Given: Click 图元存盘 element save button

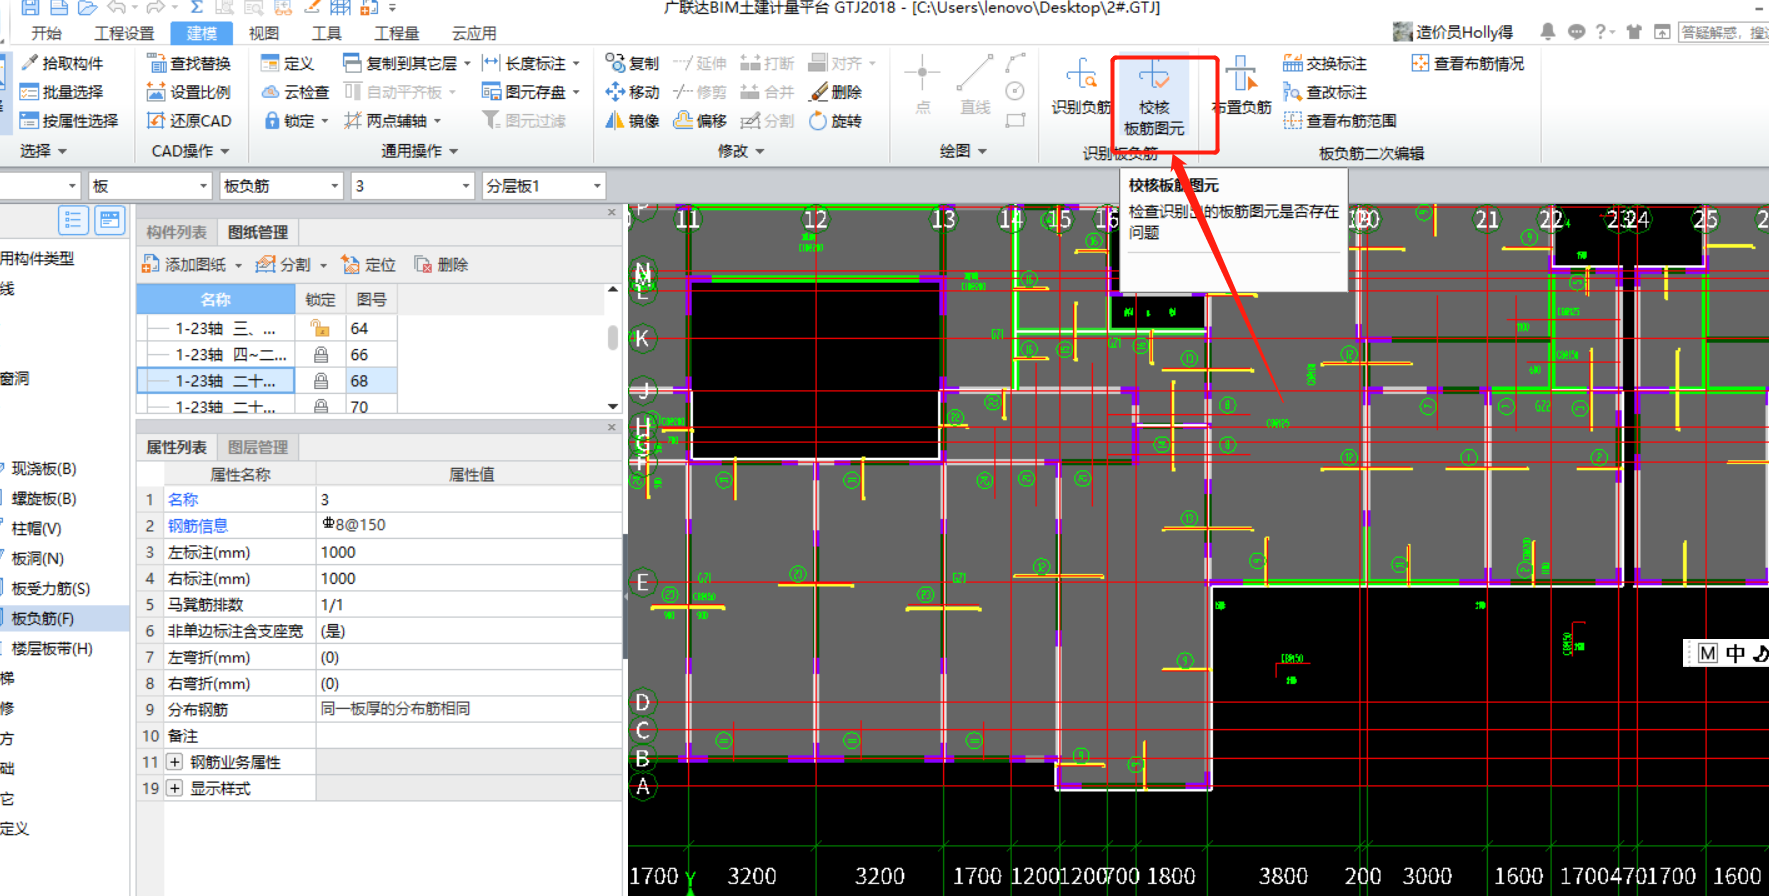Looking at the screenshot, I should (525, 92).
